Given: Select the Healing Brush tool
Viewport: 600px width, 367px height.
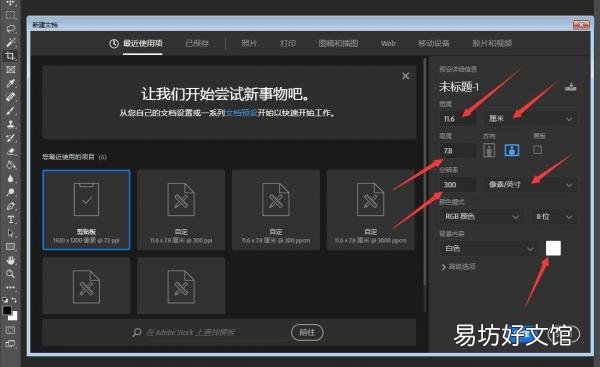Looking at the screenshot, I should point(10,97).
